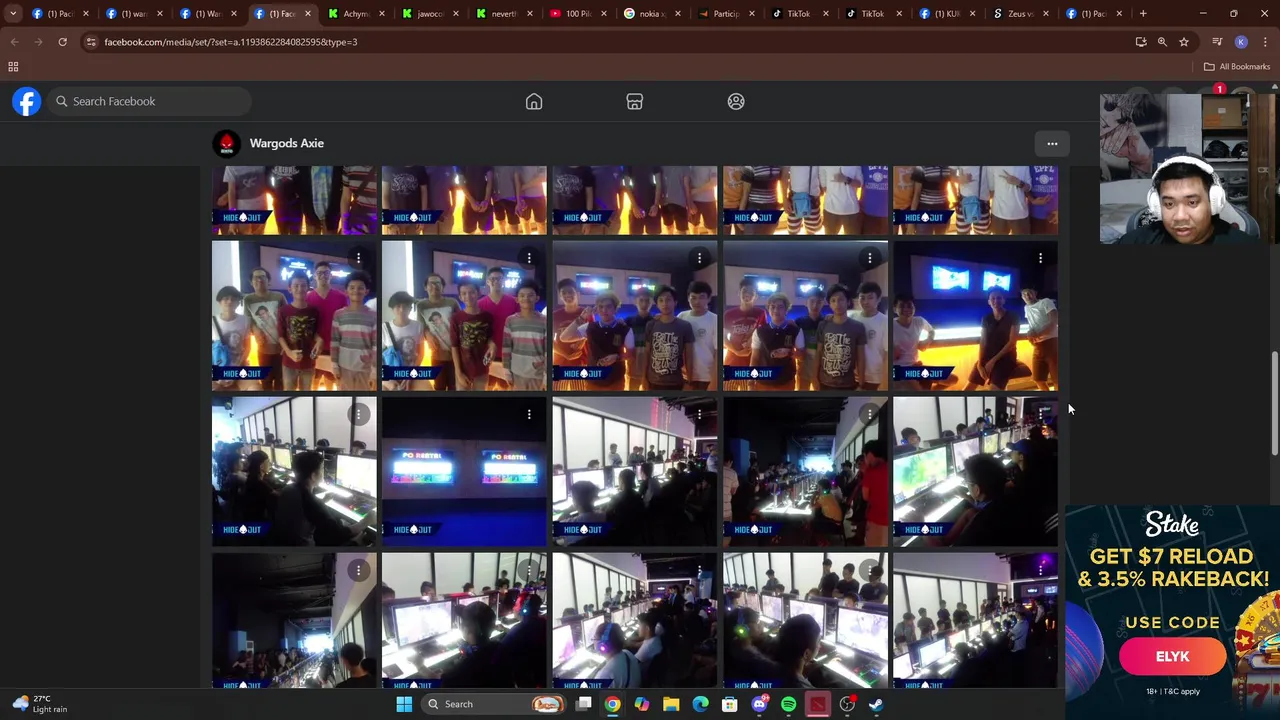The image size is (1280, 720).
Task: Open the album three-dot options menu
Action: click(x=1052, y=144)
